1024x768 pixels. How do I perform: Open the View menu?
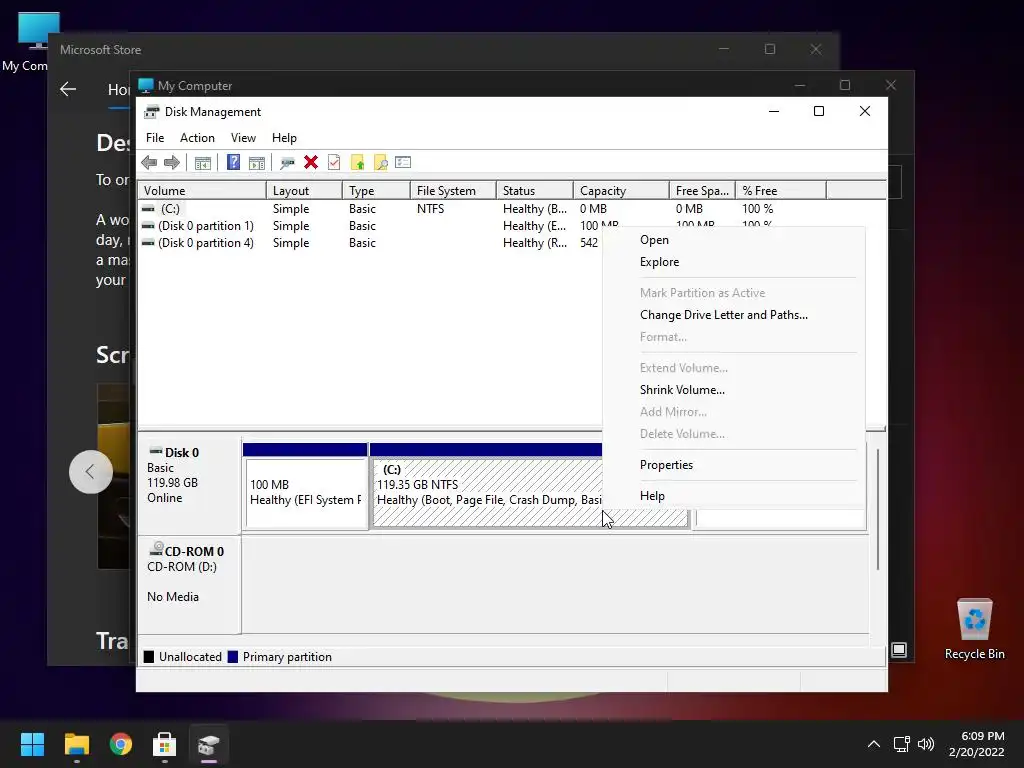[x=243, y=138]
